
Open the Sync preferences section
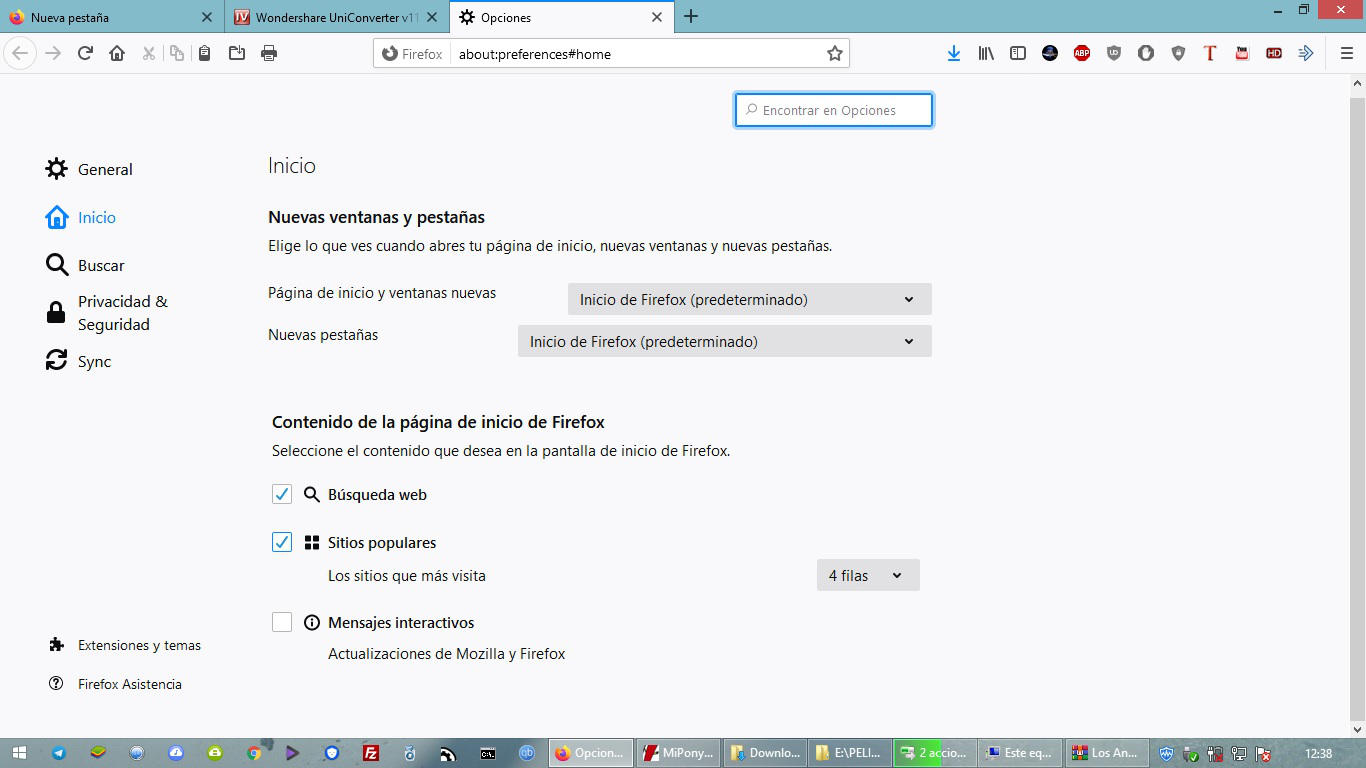pyautogui.click(x=78, y=361)
